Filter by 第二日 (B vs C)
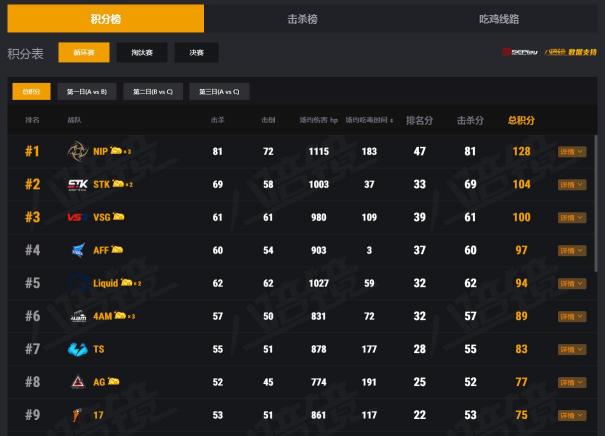Screen dimensions: 605x436 153,91
